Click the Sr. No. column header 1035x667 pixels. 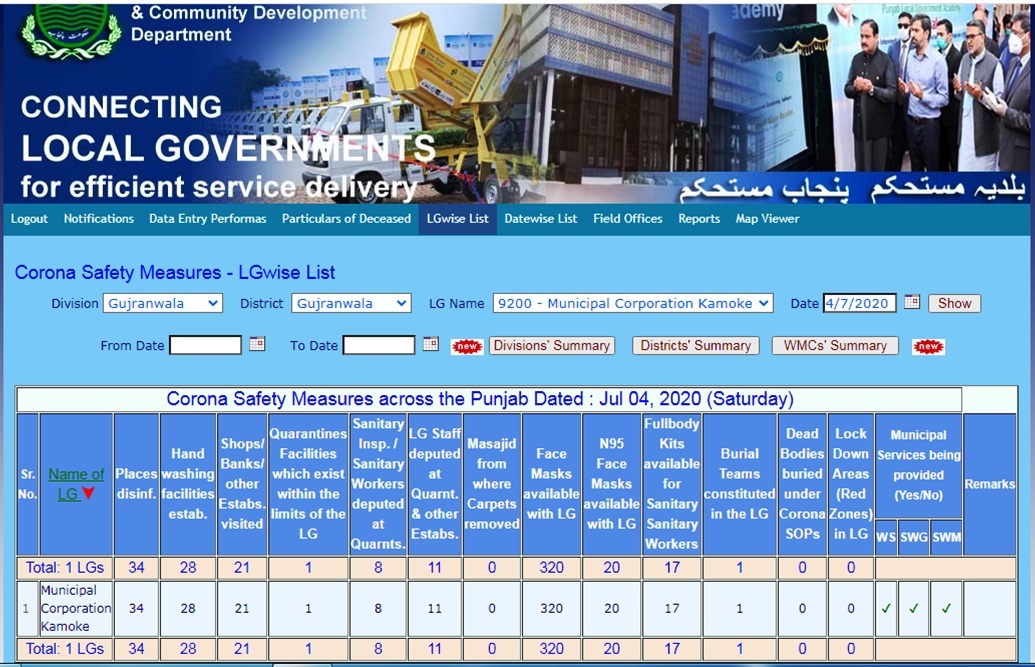(x=28, y=484)
